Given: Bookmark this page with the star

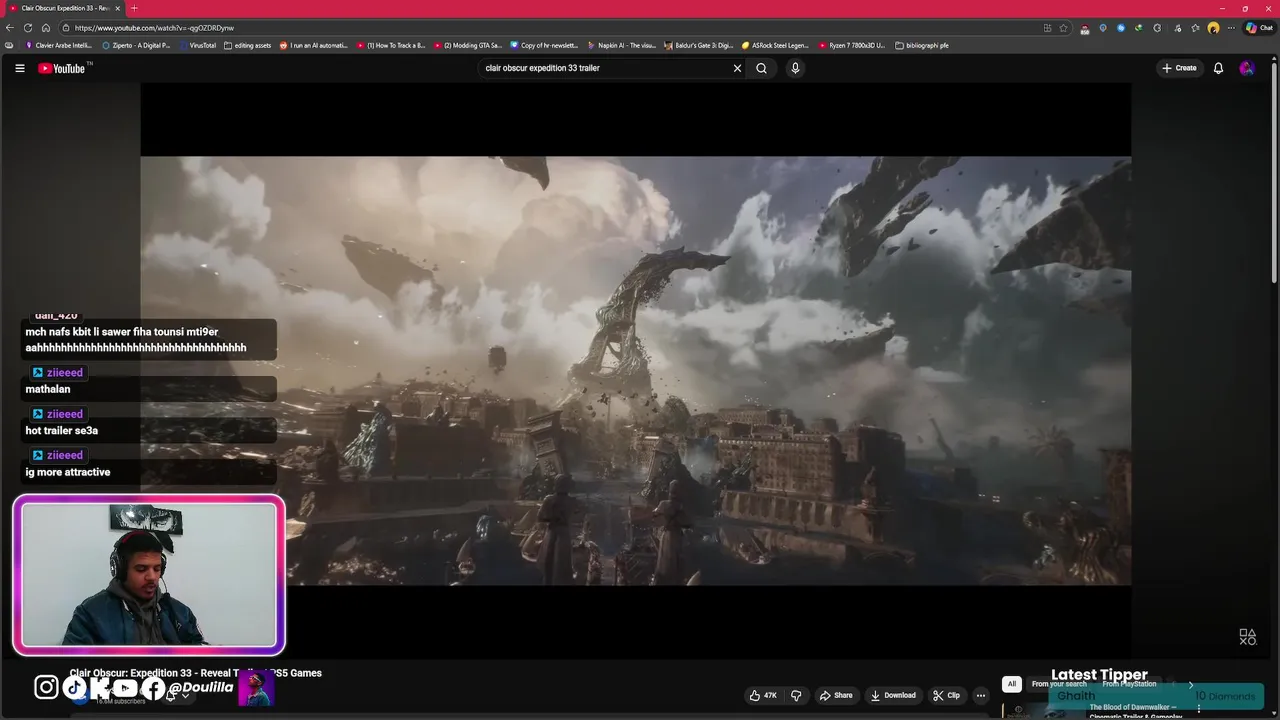Looking at the screenshot, I should [1063, 28].
